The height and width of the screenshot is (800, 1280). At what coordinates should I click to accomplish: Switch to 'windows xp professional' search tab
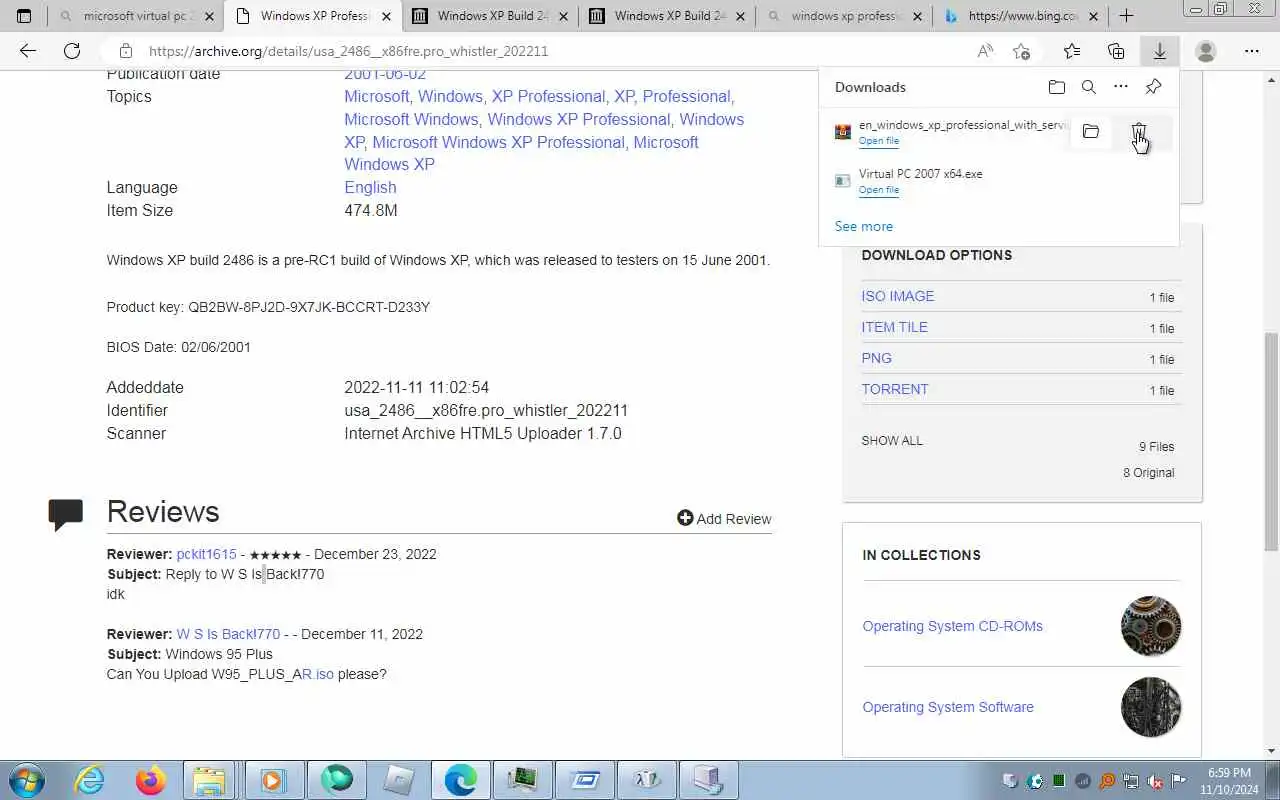click(844, 16)
